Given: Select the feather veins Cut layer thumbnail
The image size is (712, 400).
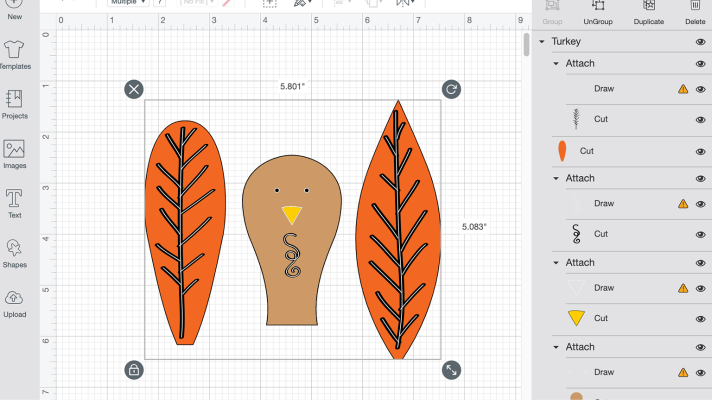Looking at the screenshot, I should pyautogui.click(x=576, y=119).
